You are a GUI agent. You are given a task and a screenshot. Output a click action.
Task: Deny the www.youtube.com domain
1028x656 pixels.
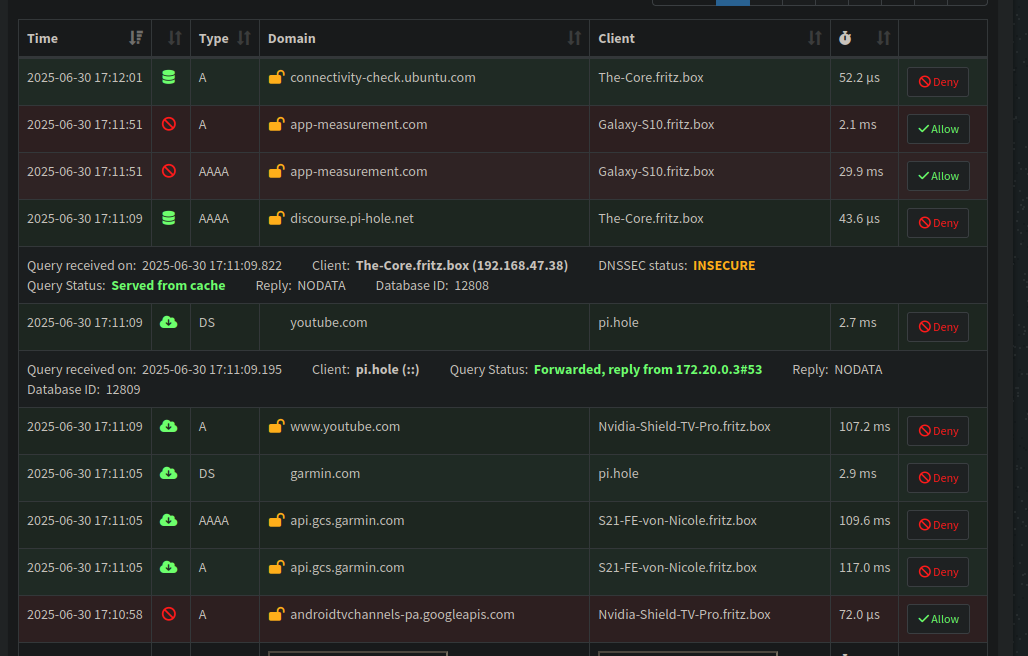click(x=938, y=431)
